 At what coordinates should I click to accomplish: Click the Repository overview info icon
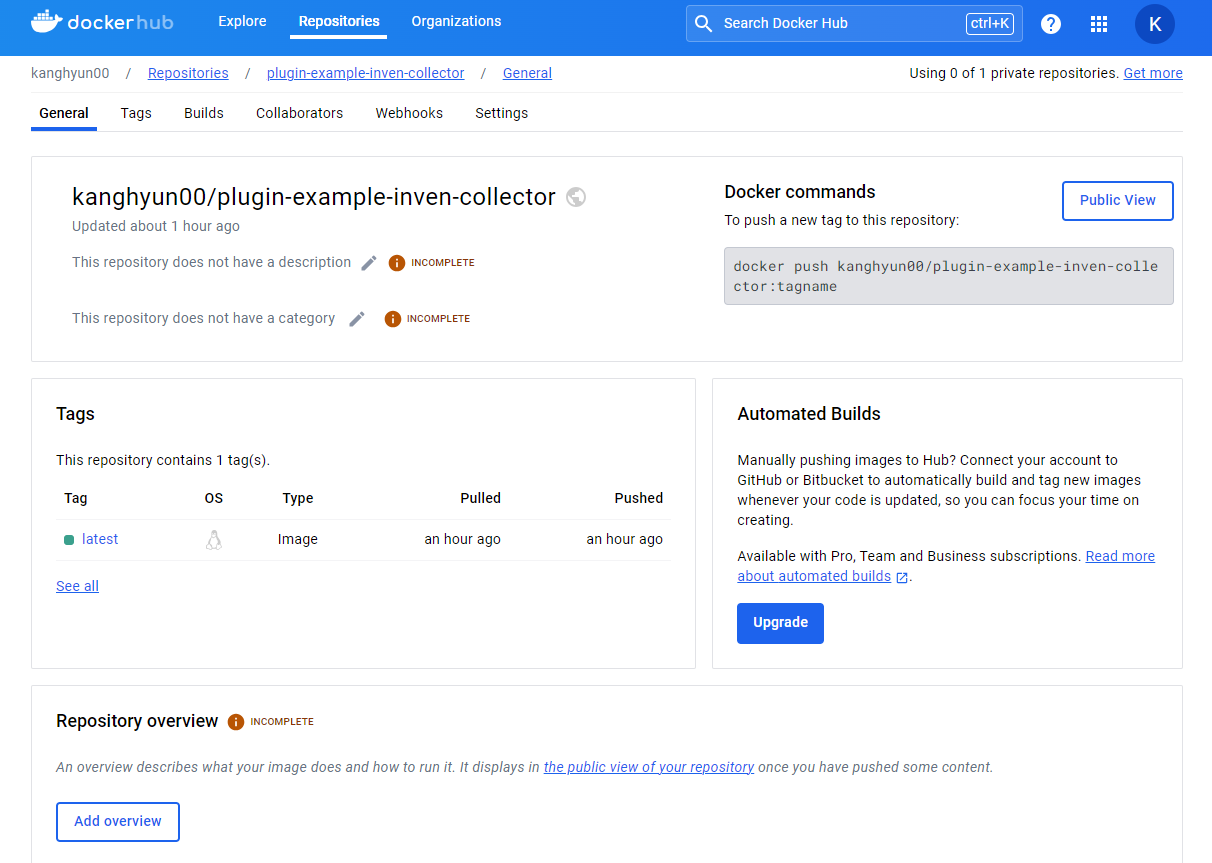point(236,722)
